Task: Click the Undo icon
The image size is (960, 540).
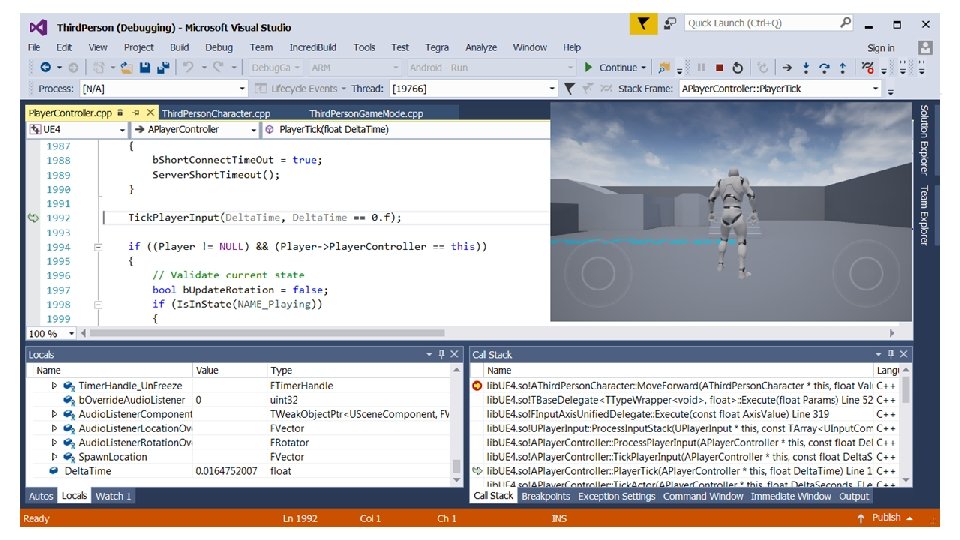Action: (189, 67)
